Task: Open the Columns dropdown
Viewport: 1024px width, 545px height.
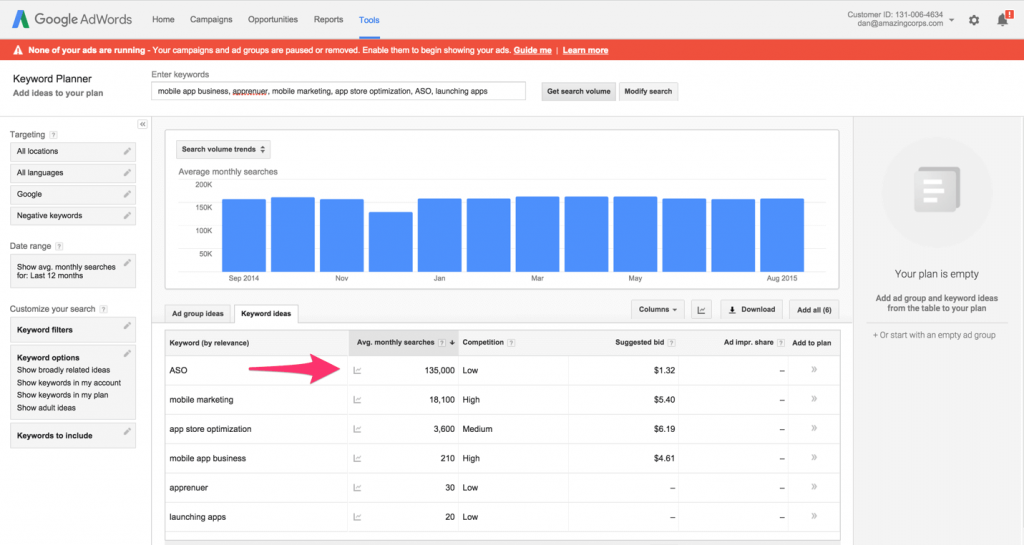Action: [x=658, y=309]
